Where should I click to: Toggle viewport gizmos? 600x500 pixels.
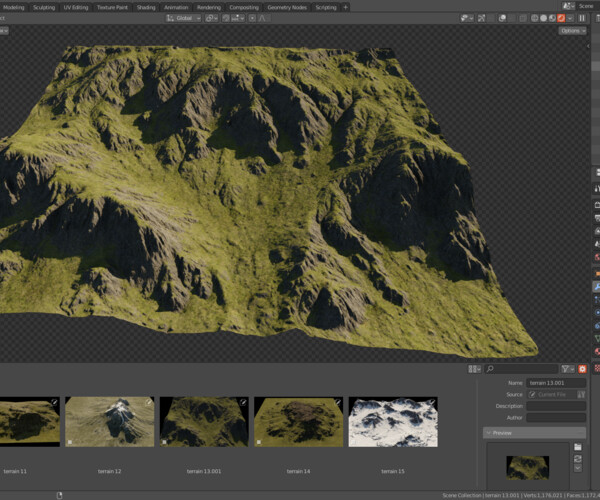coord(481,18)
